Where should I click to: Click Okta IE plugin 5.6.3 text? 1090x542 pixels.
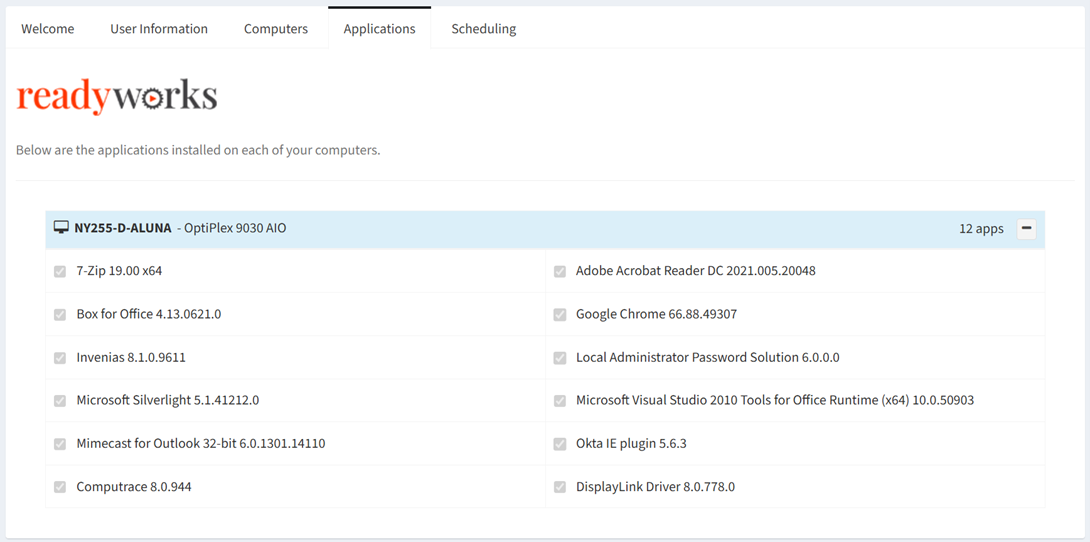[x=631, y=443]
